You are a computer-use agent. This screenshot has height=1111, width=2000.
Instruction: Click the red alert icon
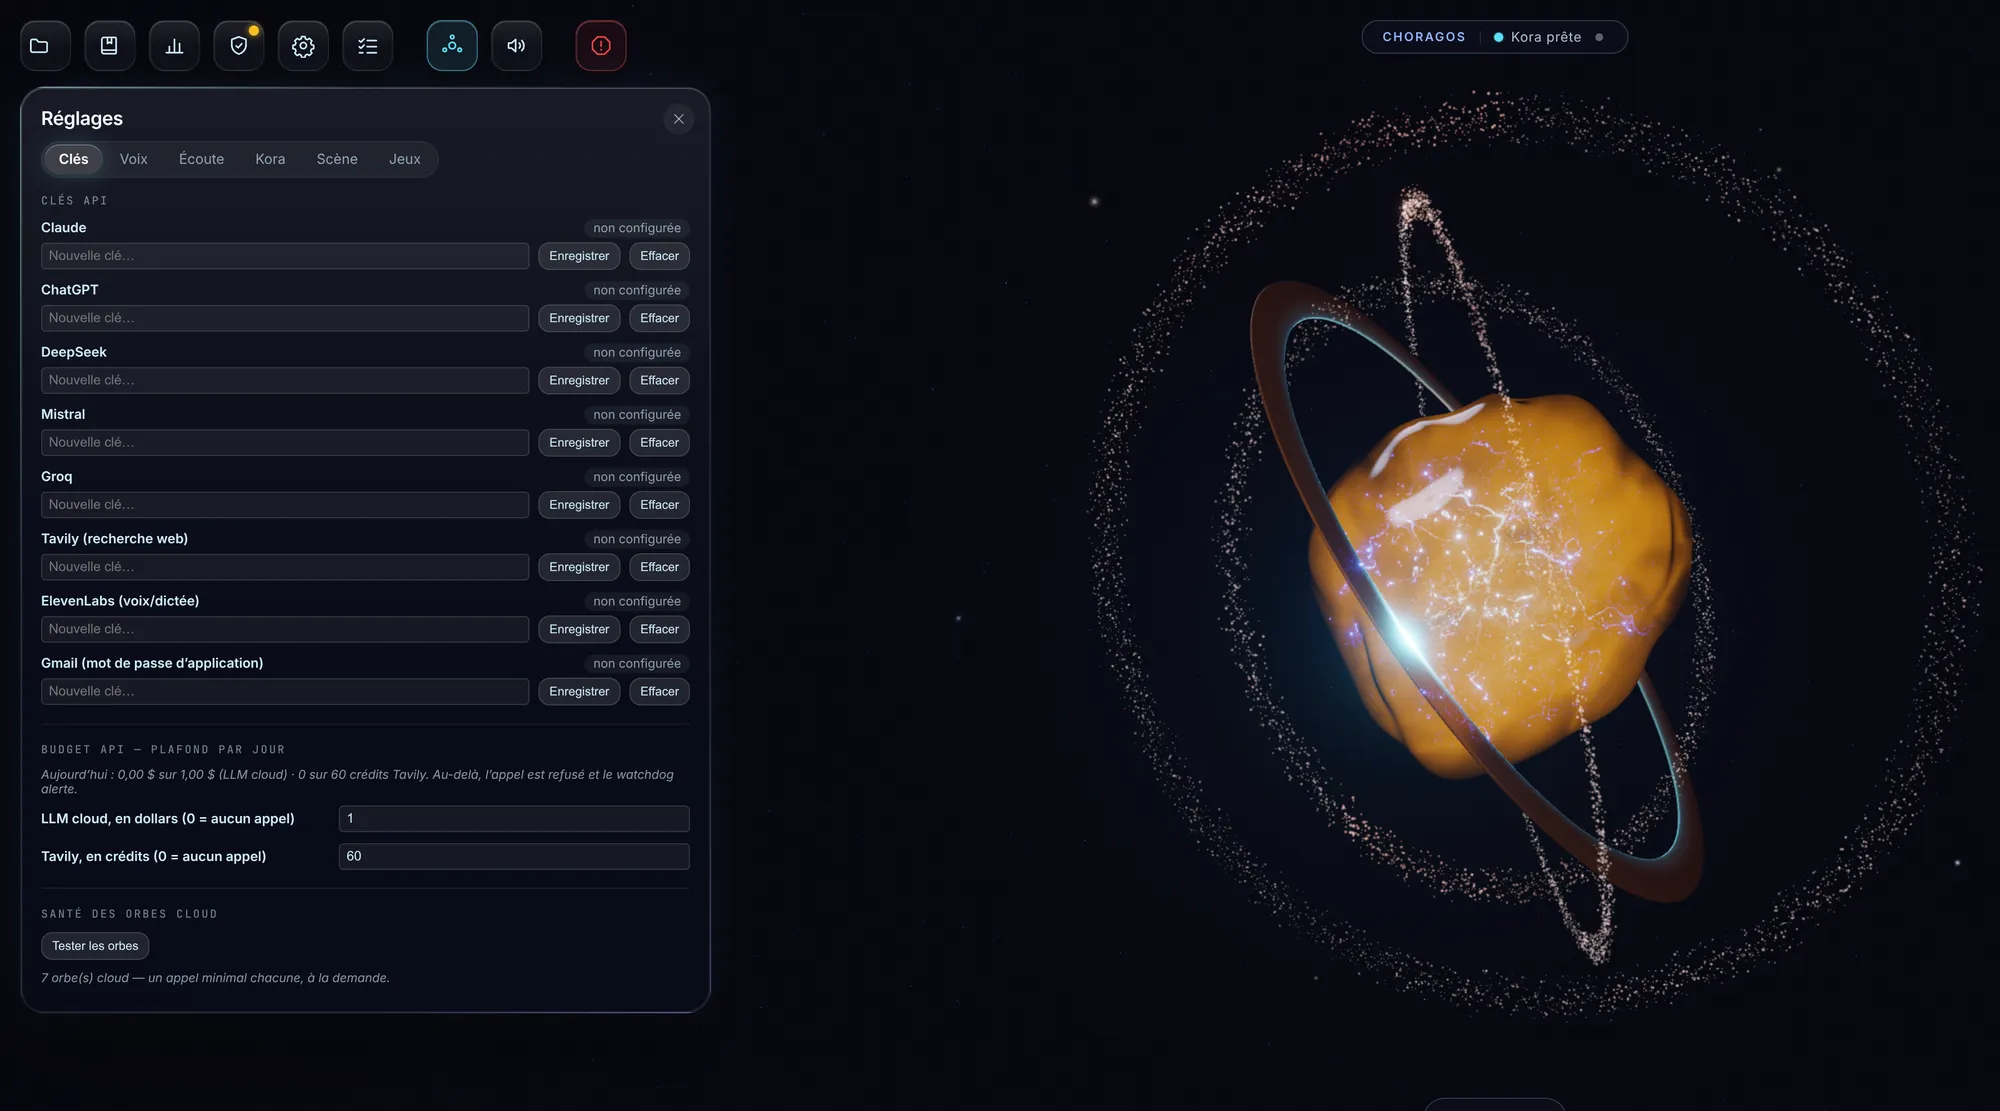click(x=601, y=45)
